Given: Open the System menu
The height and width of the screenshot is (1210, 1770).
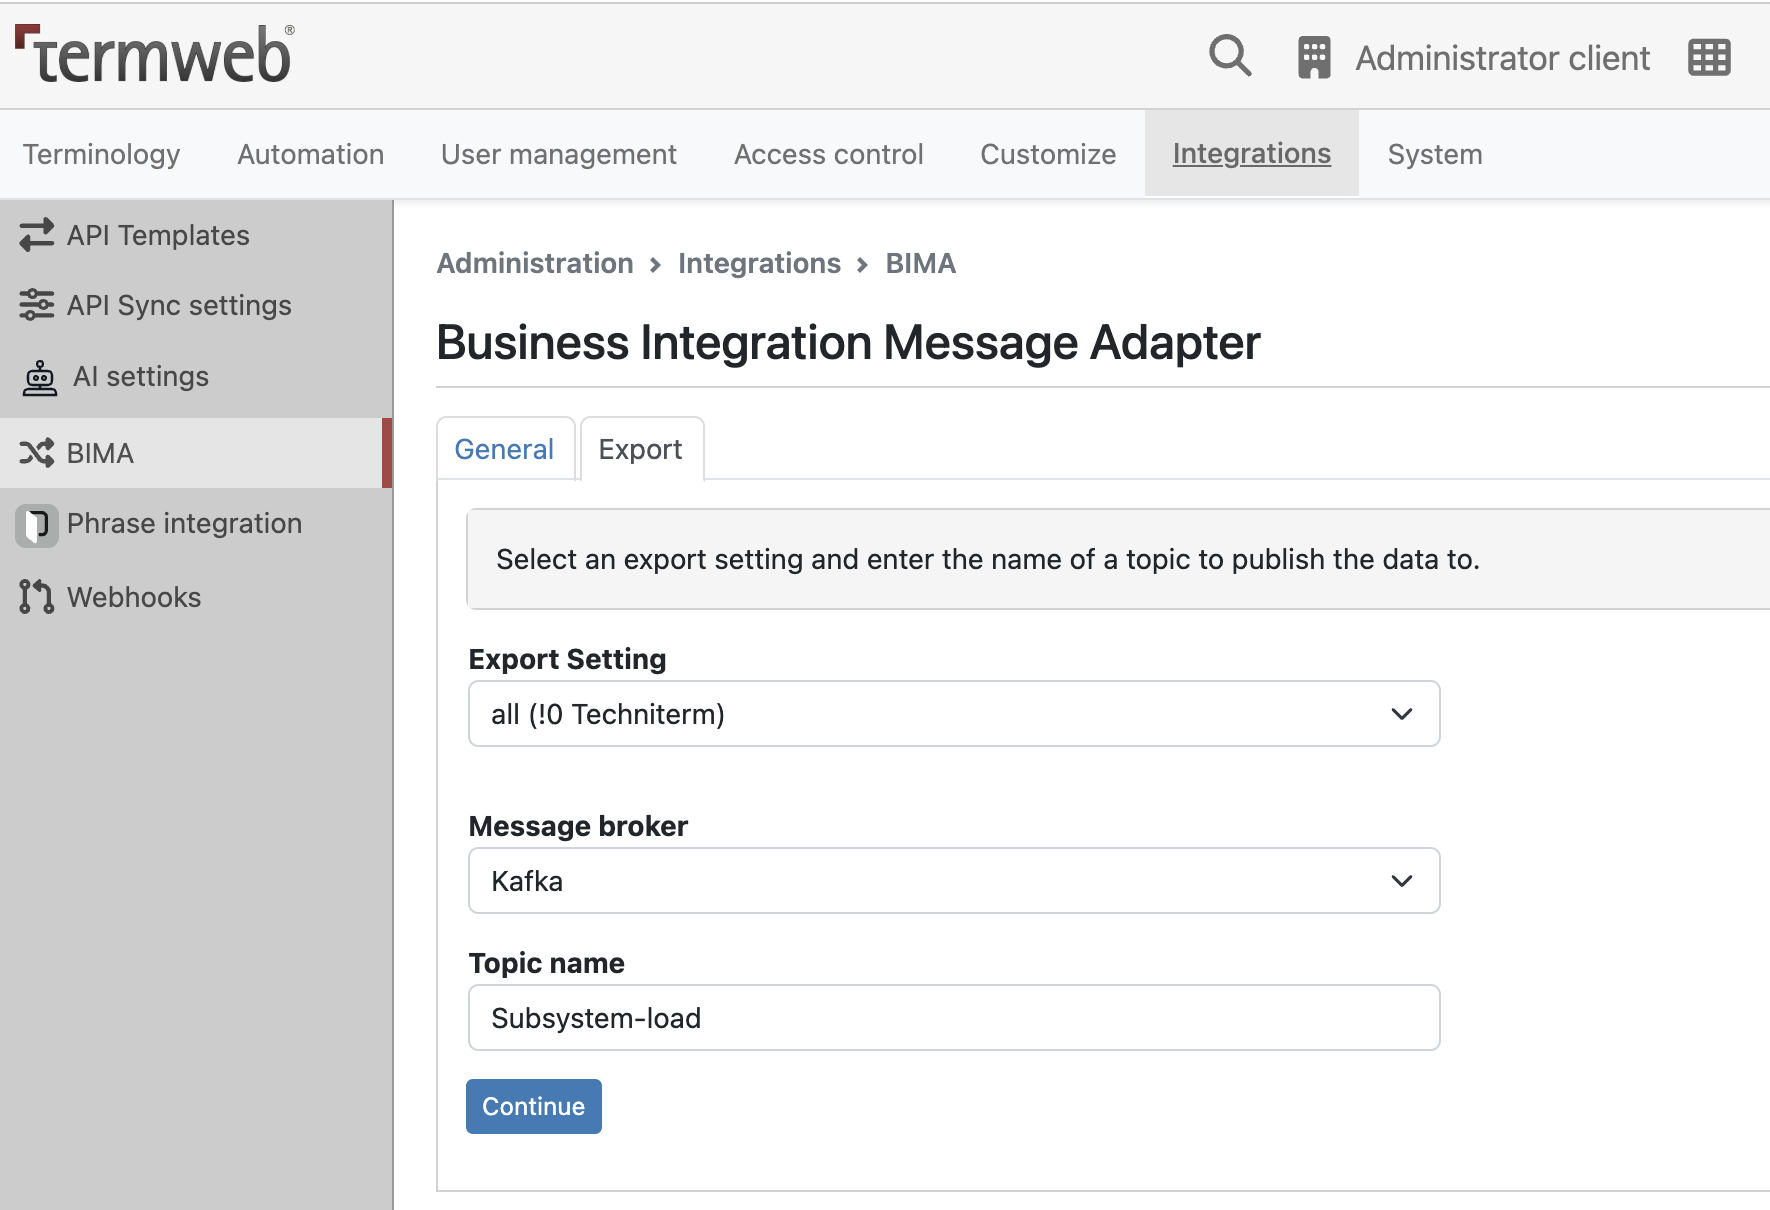Looking at the screenshot, I should 1435,154.
